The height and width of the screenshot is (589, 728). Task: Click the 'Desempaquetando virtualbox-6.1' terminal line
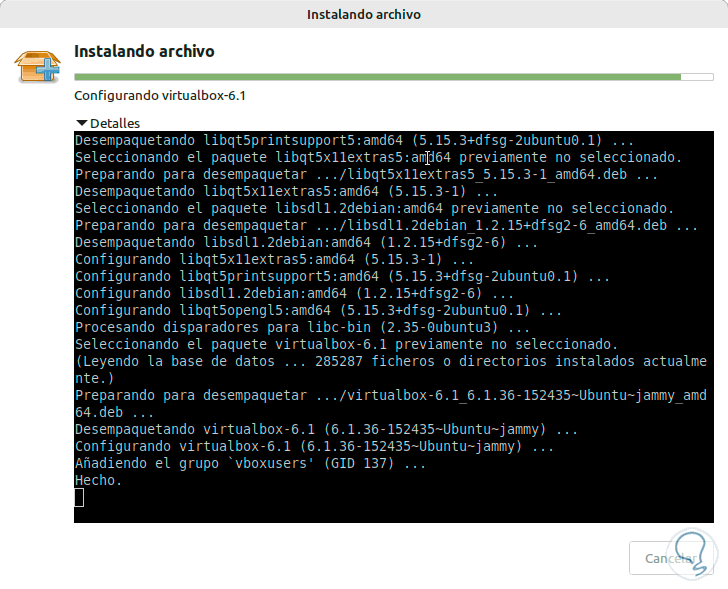326,429
